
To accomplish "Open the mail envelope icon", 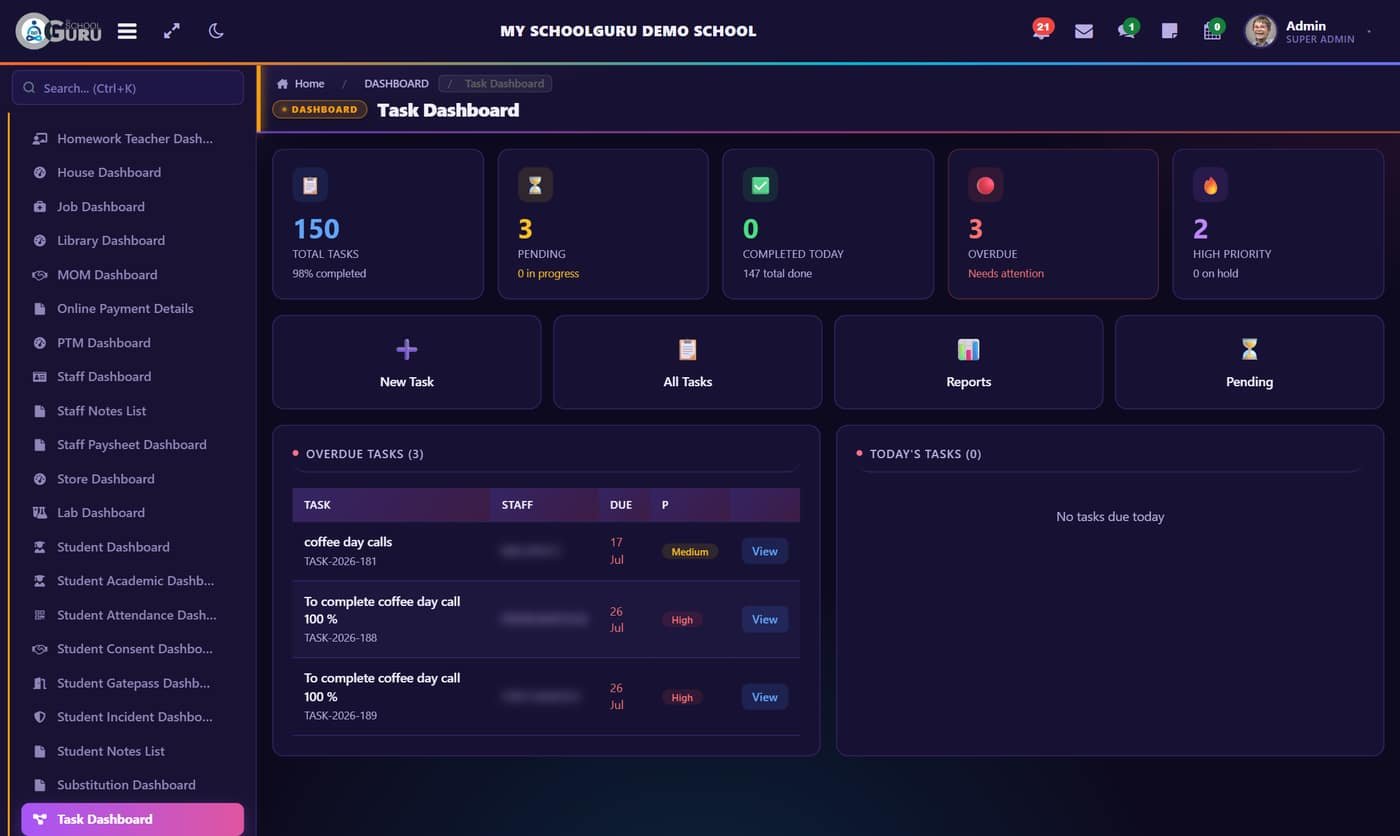I will click(x=1084, y=31).
